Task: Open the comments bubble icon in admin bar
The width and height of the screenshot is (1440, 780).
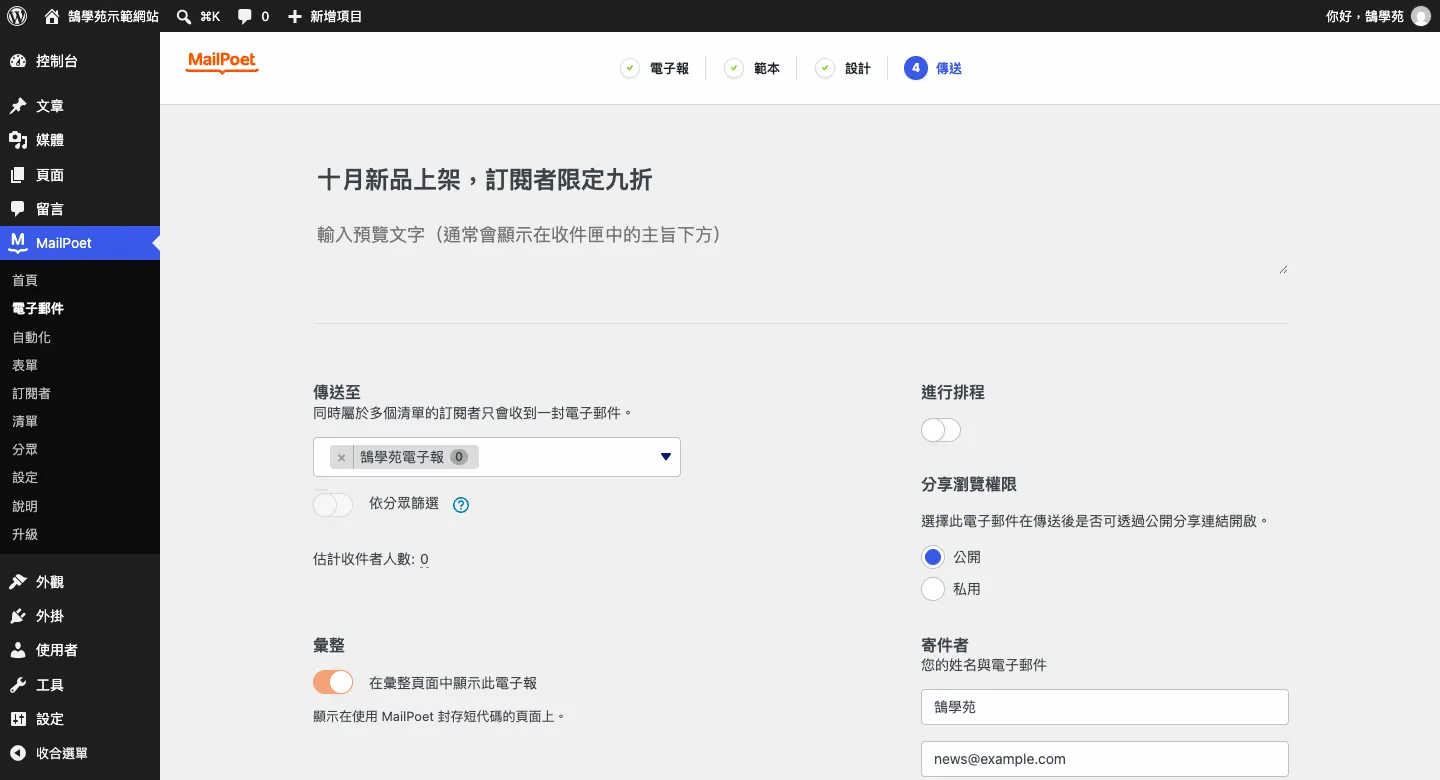Action: [x=245, y=17]
